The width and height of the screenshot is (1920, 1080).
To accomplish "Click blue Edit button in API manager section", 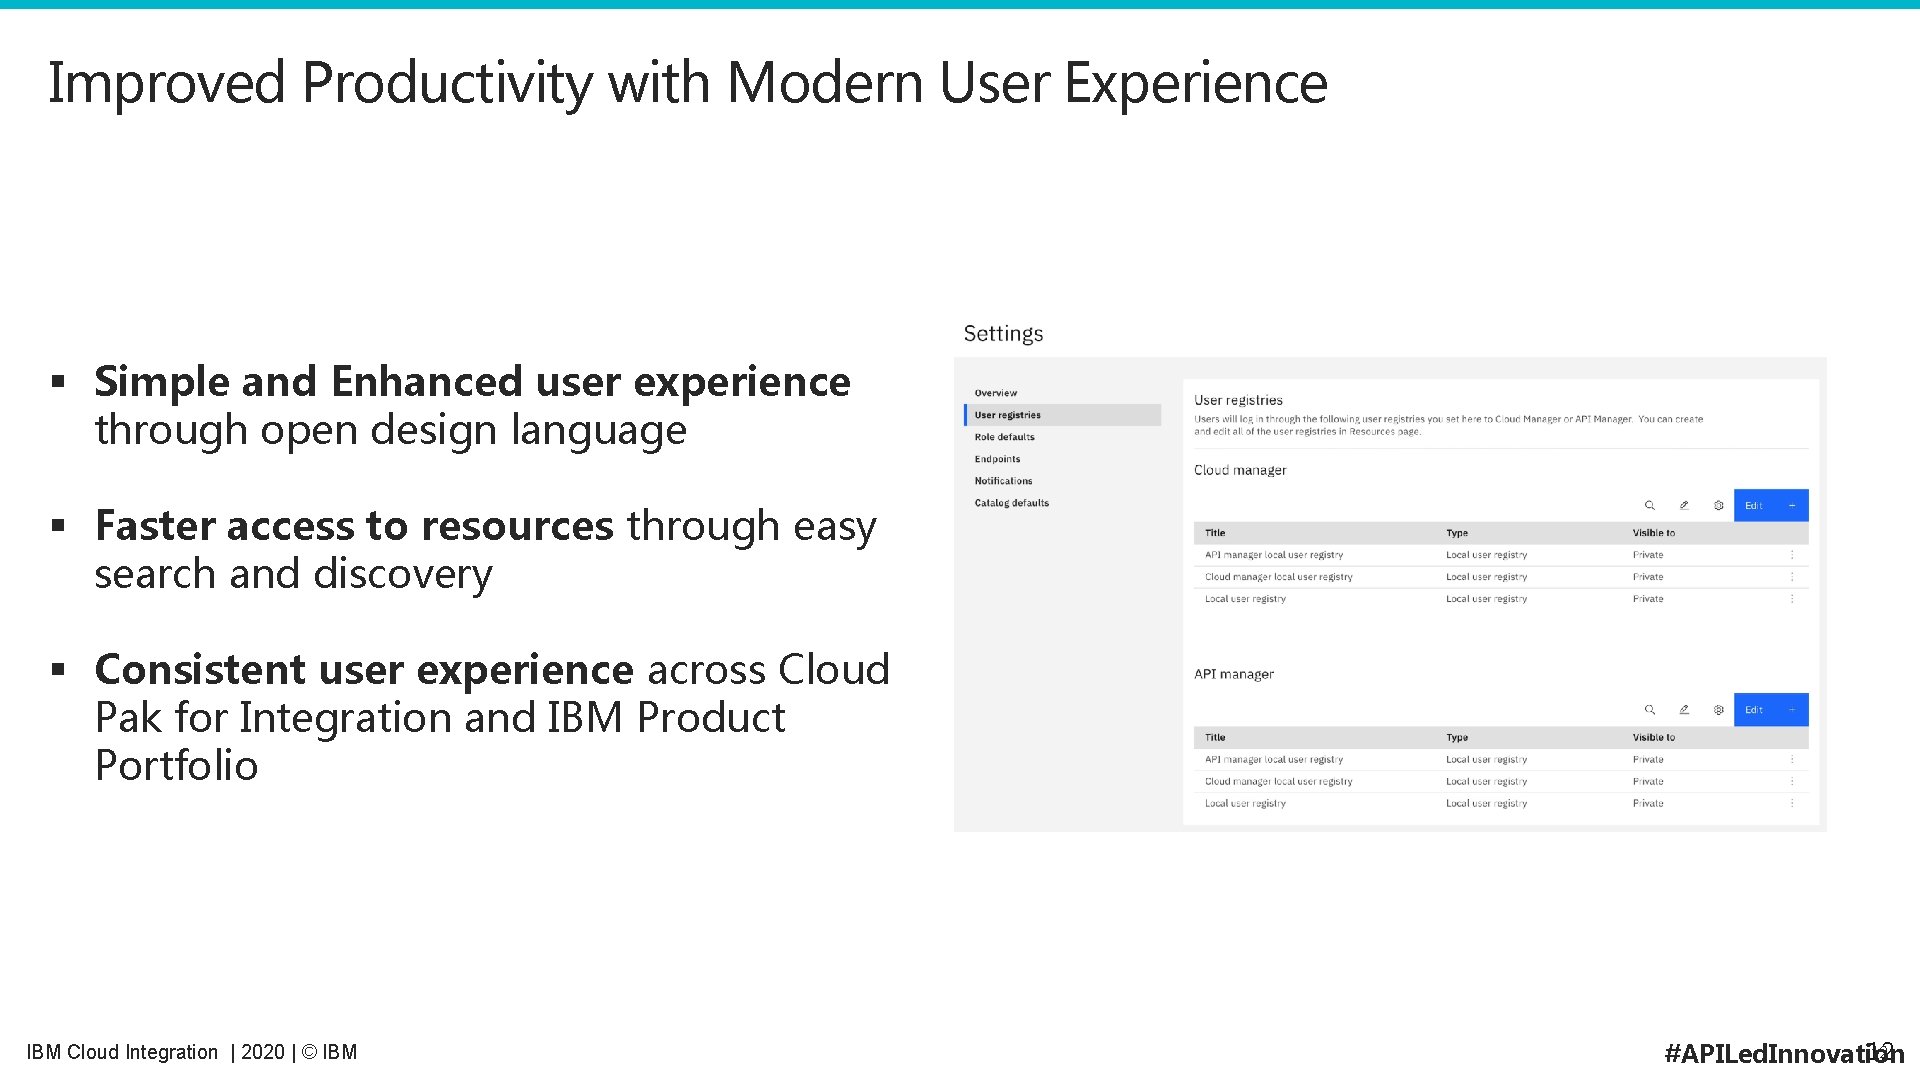I will coord(1754,710).
